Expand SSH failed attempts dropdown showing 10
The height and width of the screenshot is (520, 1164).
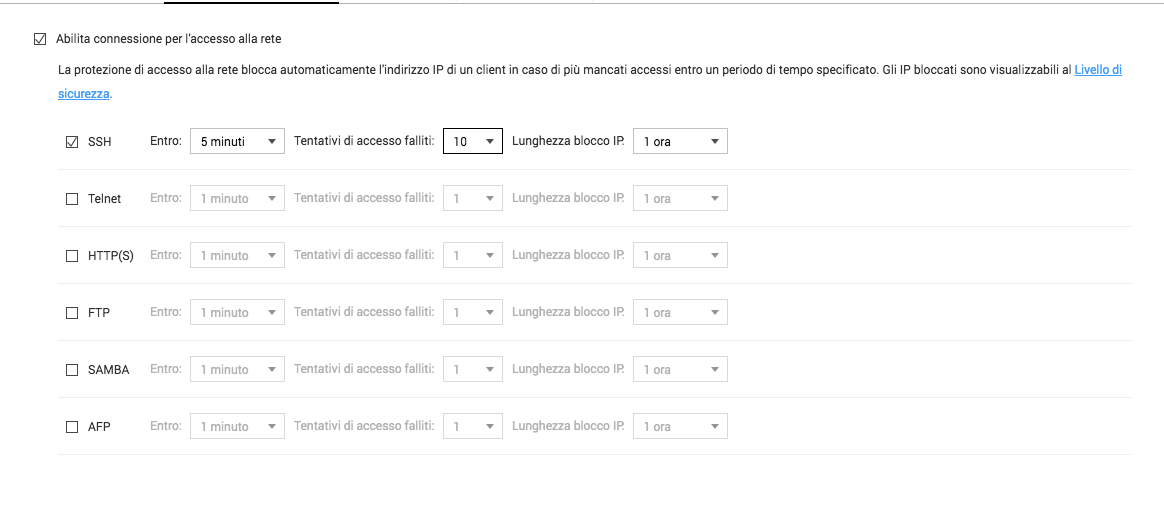click(x=473, y=142)
